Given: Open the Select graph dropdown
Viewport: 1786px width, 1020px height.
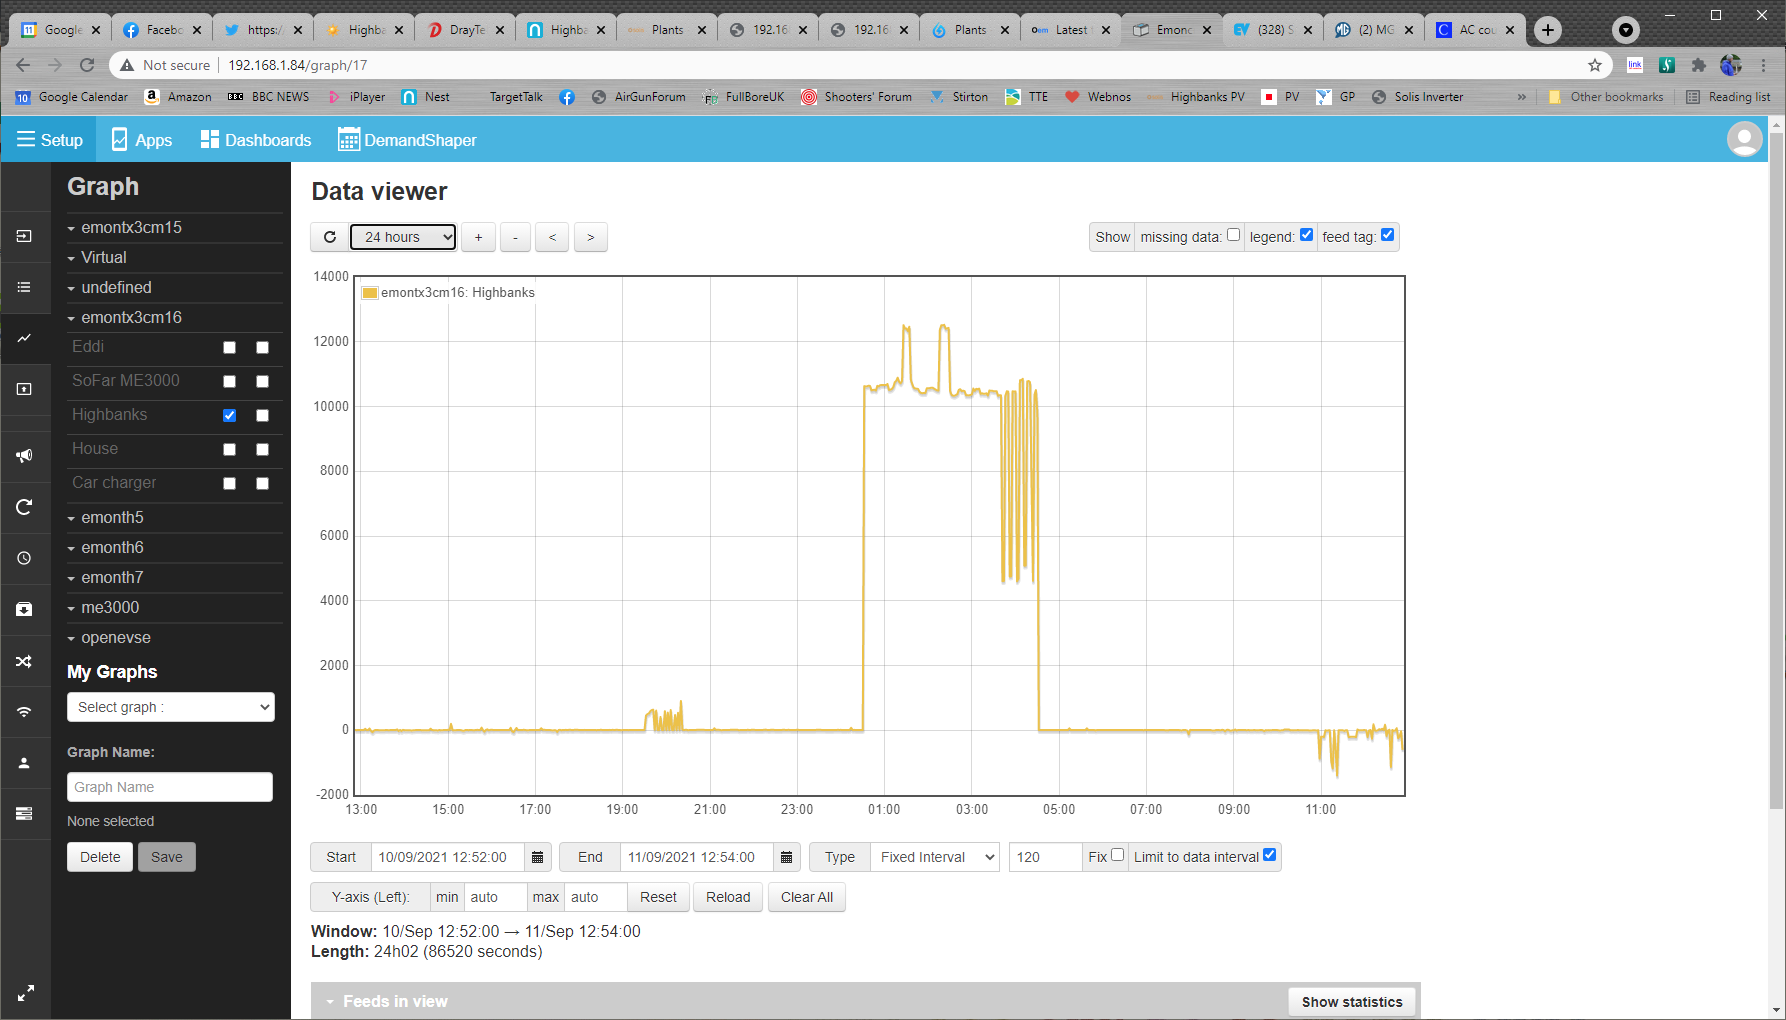Looking at the screenshot, I should point(171,707).
